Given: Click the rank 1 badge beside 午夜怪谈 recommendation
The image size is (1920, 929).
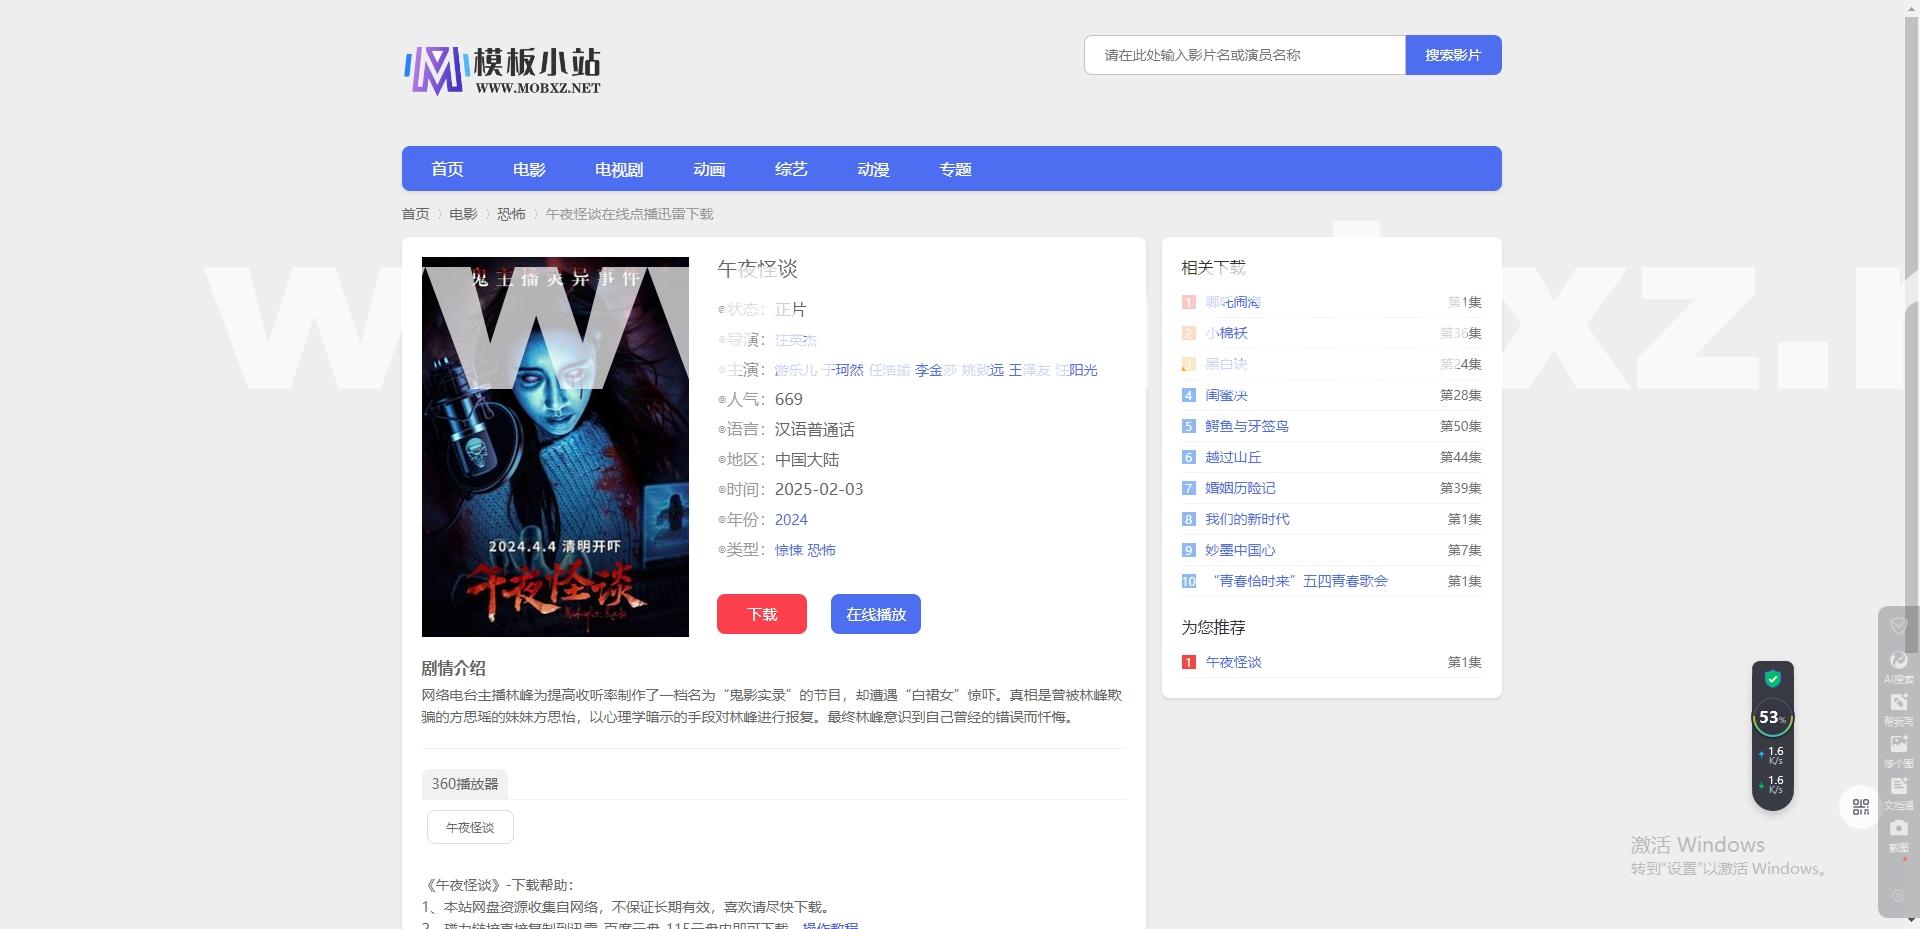Looking at the screenshot, I should (1188, 662).
